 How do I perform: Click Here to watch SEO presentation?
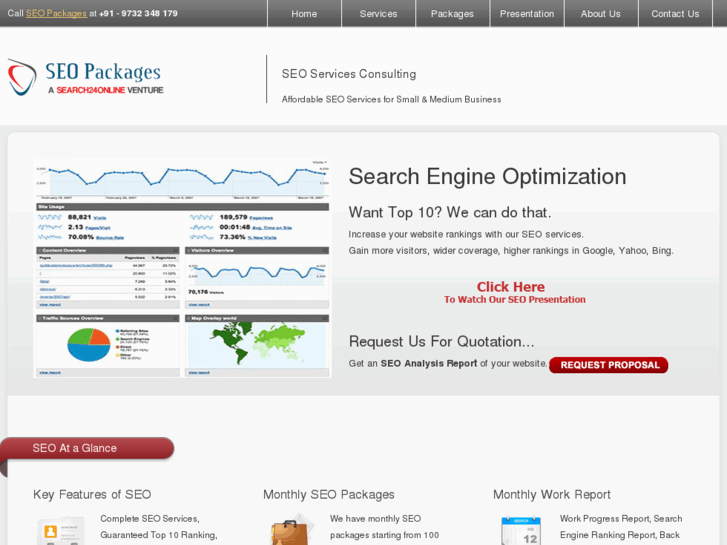click(511, 287)
